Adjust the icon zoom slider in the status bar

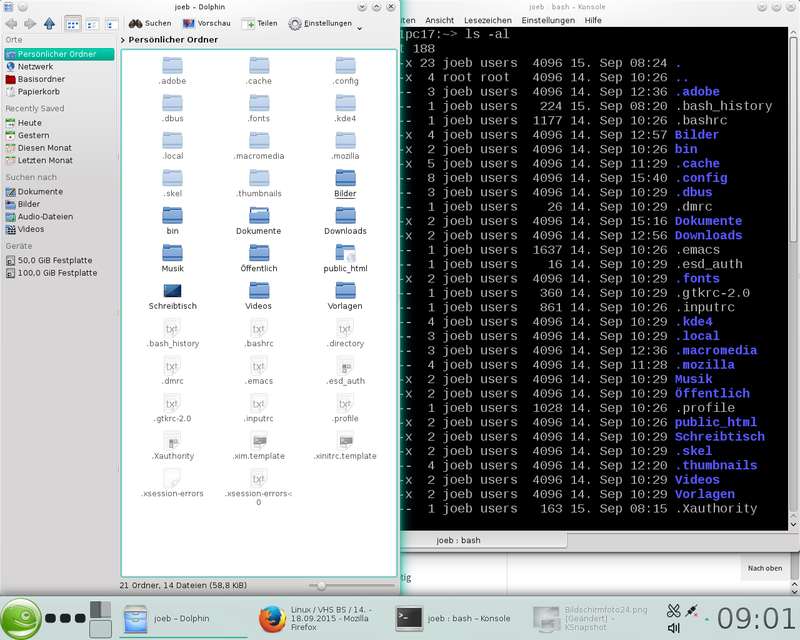(x=321, y=586)
